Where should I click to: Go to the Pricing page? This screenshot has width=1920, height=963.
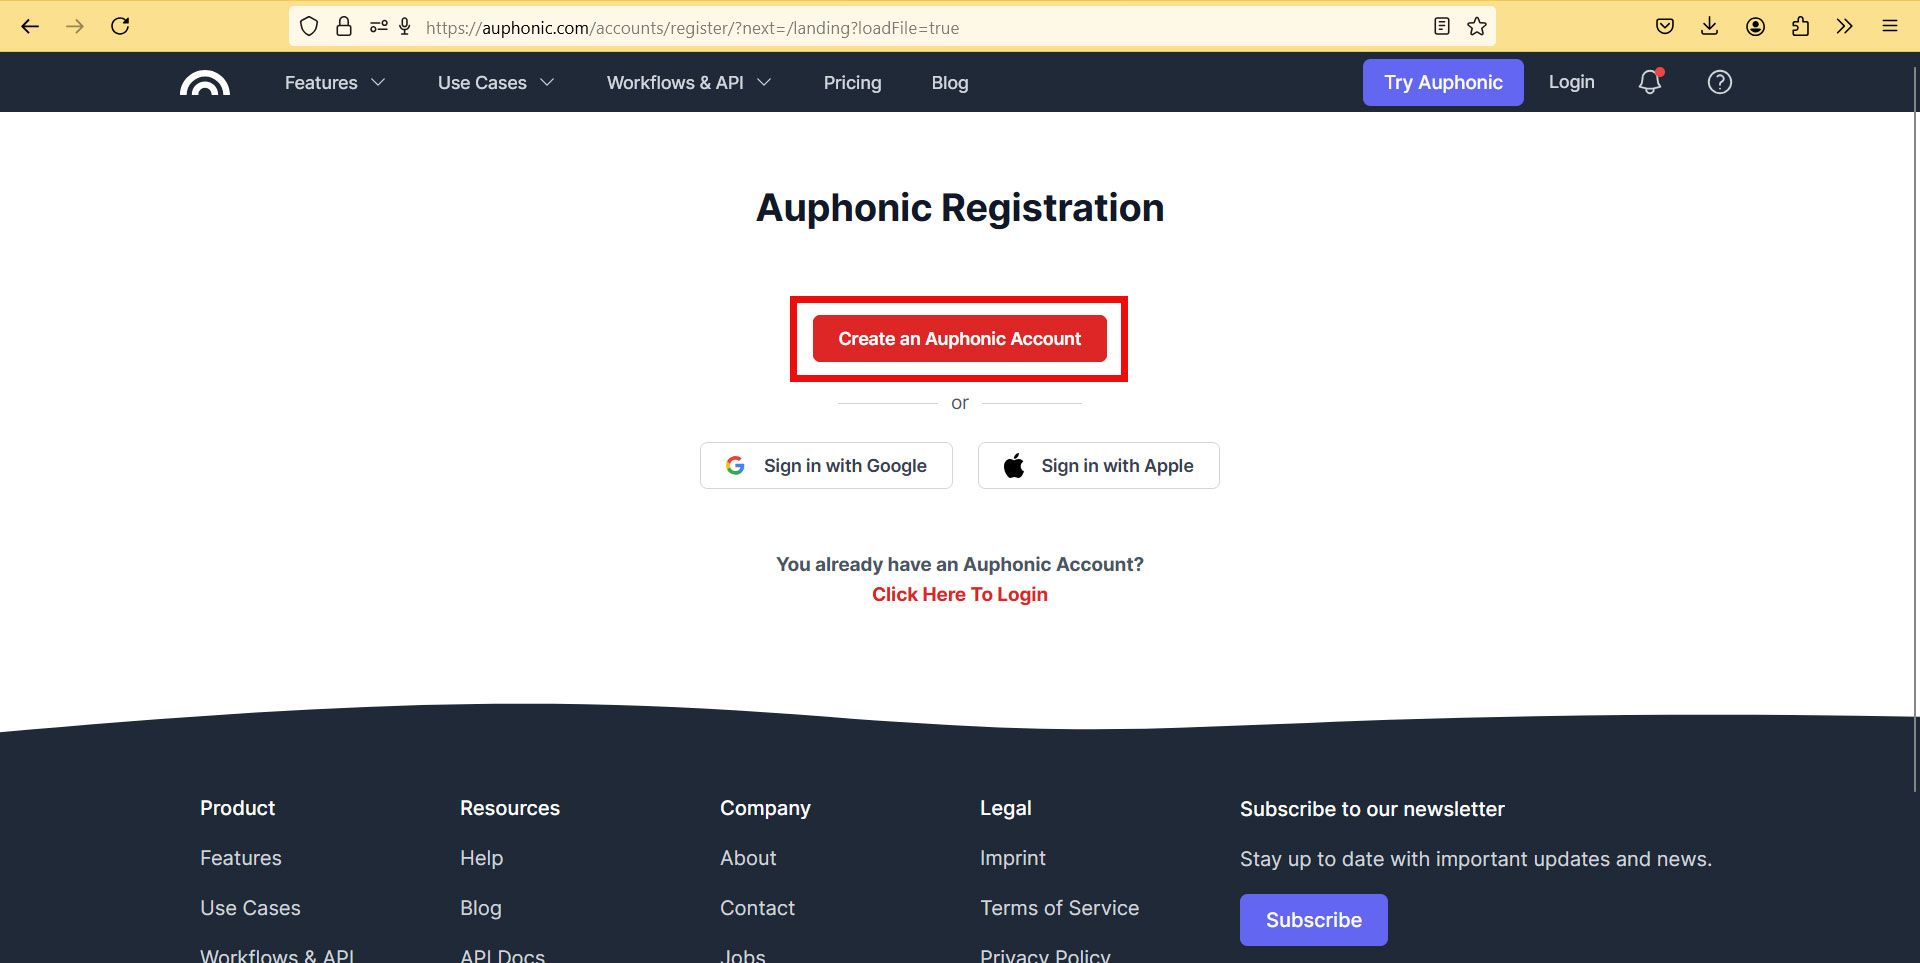(x=852, y=83)
